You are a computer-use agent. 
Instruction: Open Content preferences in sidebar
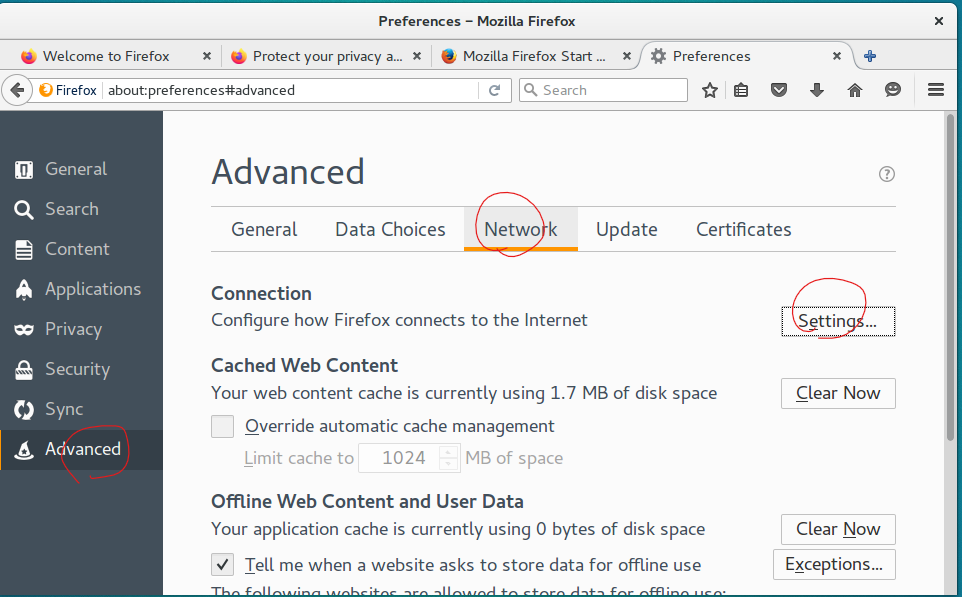point(82,249)
